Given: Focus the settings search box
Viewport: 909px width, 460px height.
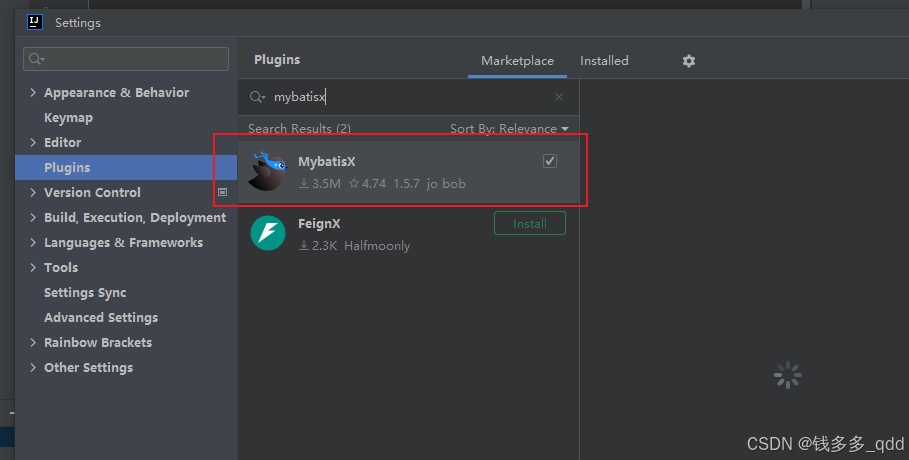Looking at the screenshot, I should [126, 59].
